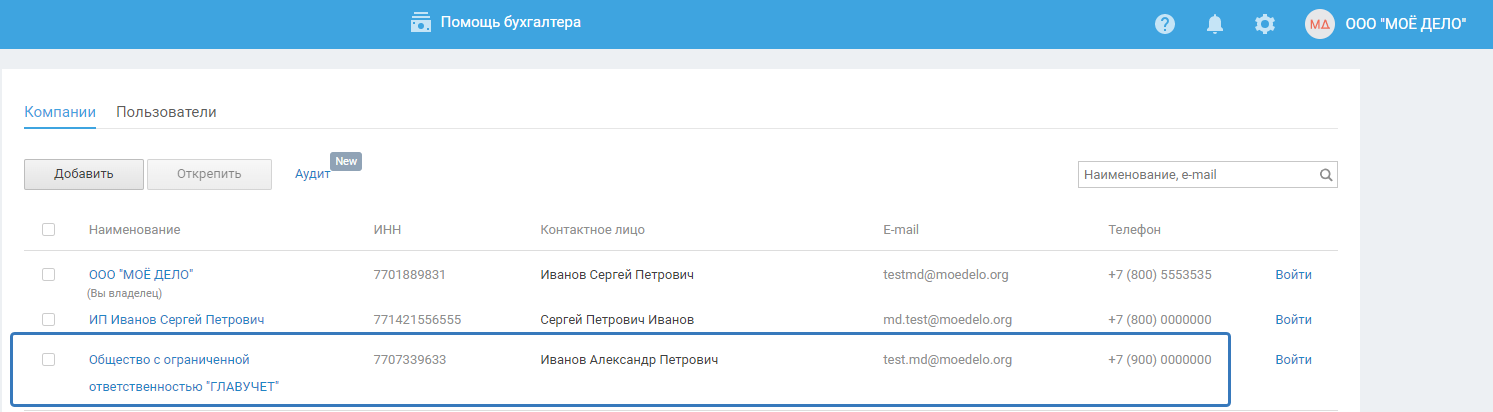Screen dimensions: 1493x412
Task: Click Помощь бухгалтера header link
Action: coord(510,22)
